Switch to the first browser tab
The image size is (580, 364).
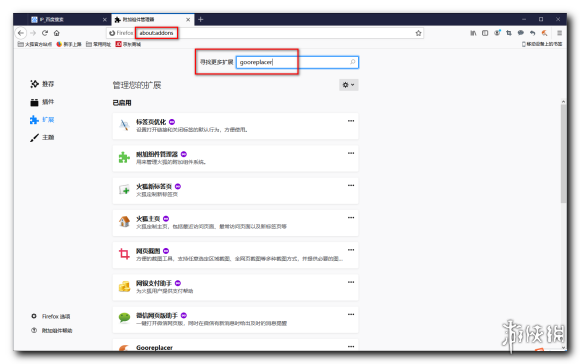tap(66, 19)
